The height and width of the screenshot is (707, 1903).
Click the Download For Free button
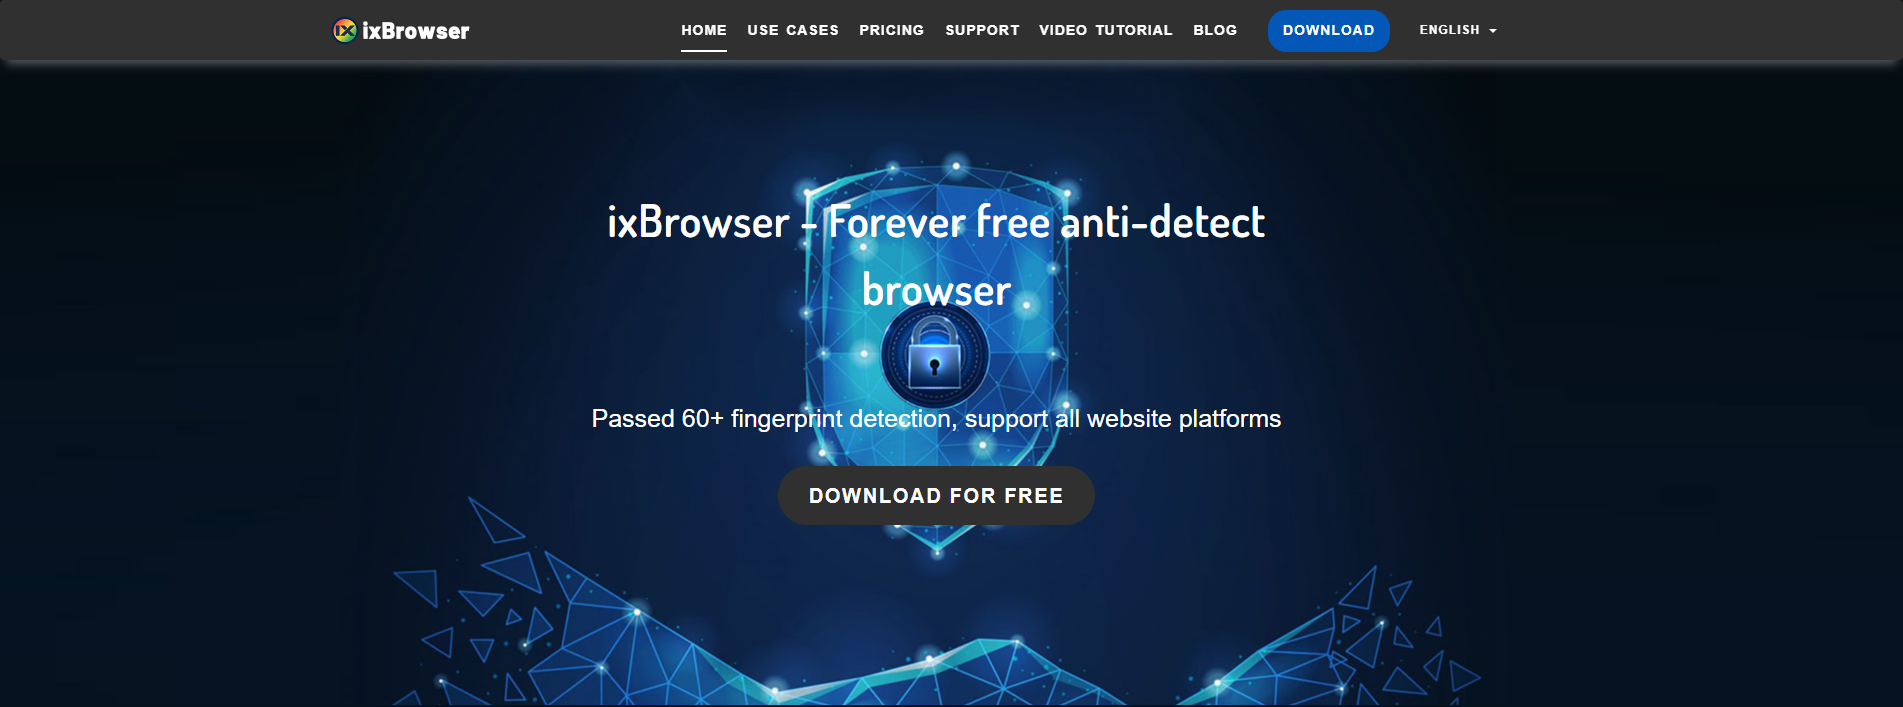click(x=936, y=495)
